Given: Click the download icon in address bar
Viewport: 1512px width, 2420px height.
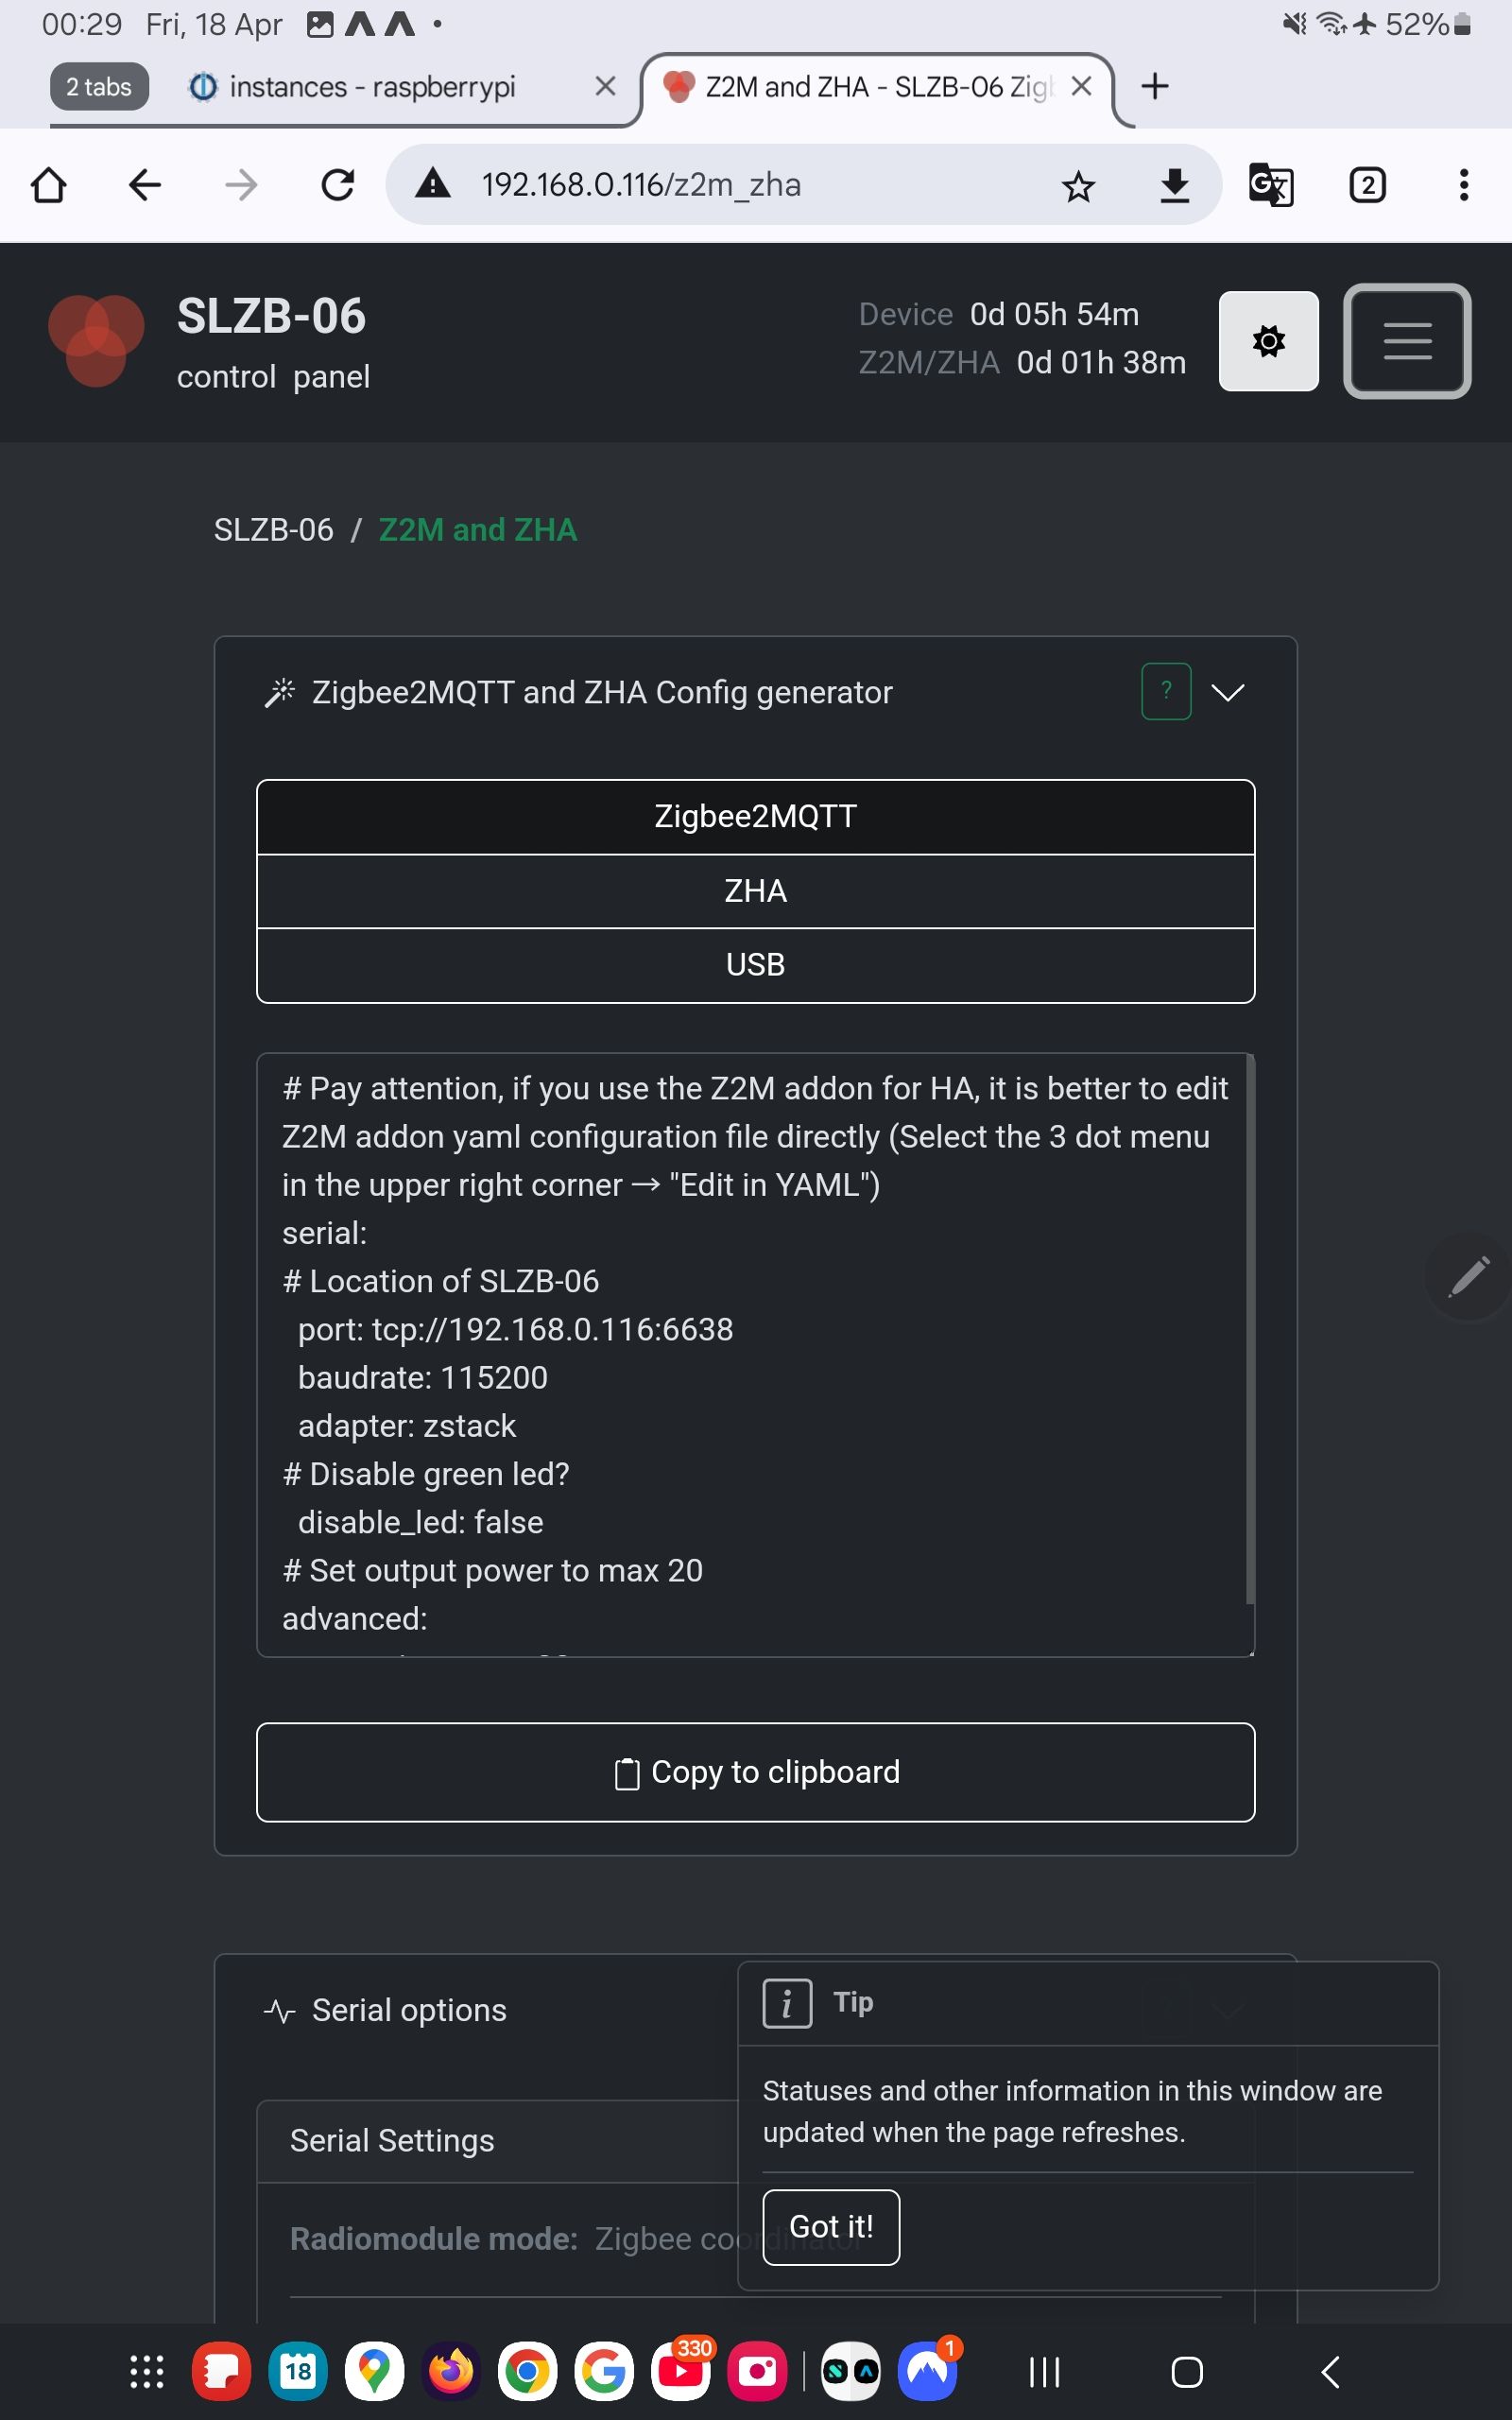Looking at the screenshot, I should 1174,186.
